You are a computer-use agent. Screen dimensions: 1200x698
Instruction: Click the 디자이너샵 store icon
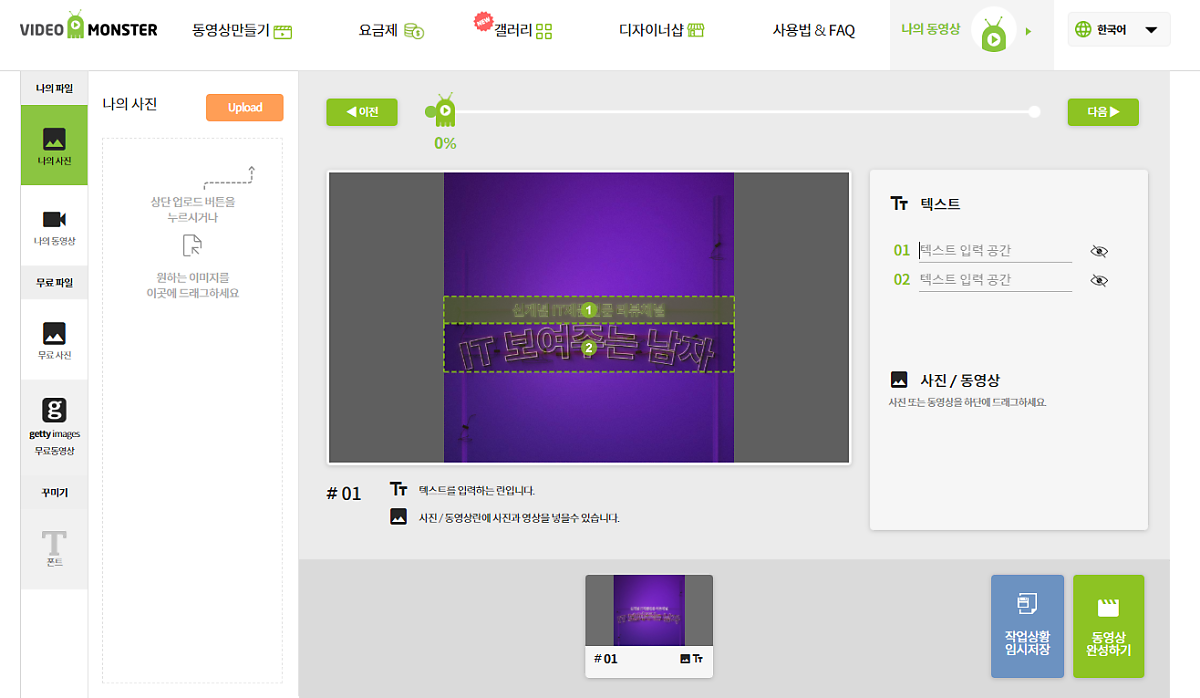click(x=697, y=31)
